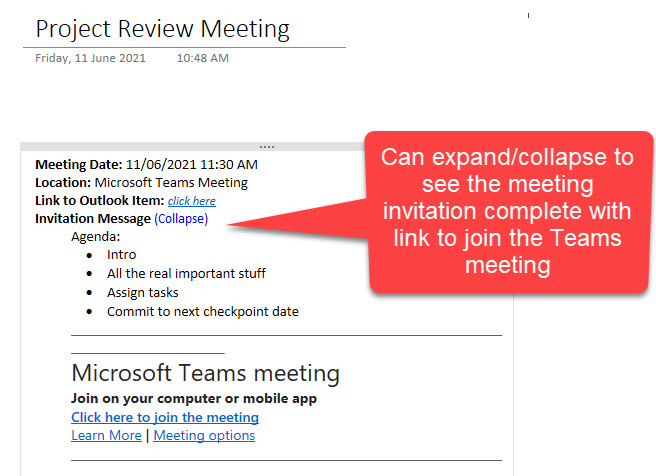
Task: Place cursor in the Intro bullet item
Action: tap(122, 255)
